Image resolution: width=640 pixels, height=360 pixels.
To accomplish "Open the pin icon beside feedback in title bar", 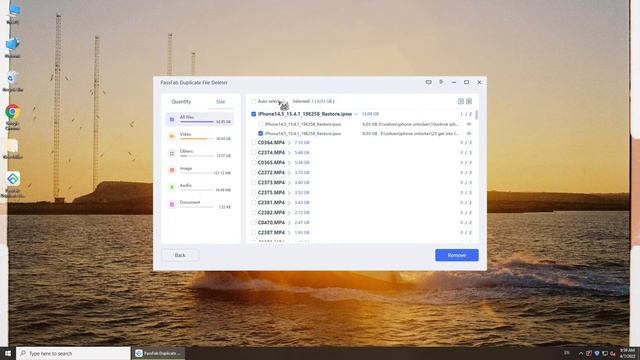I will coord(441,82).
